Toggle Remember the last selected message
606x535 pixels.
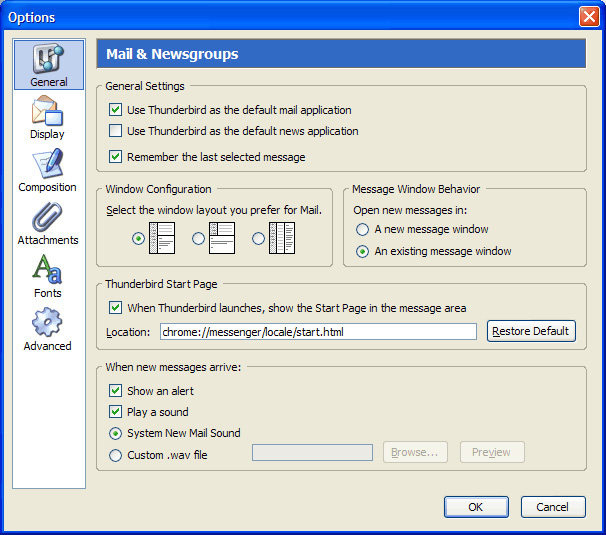[x=115, y=157]
